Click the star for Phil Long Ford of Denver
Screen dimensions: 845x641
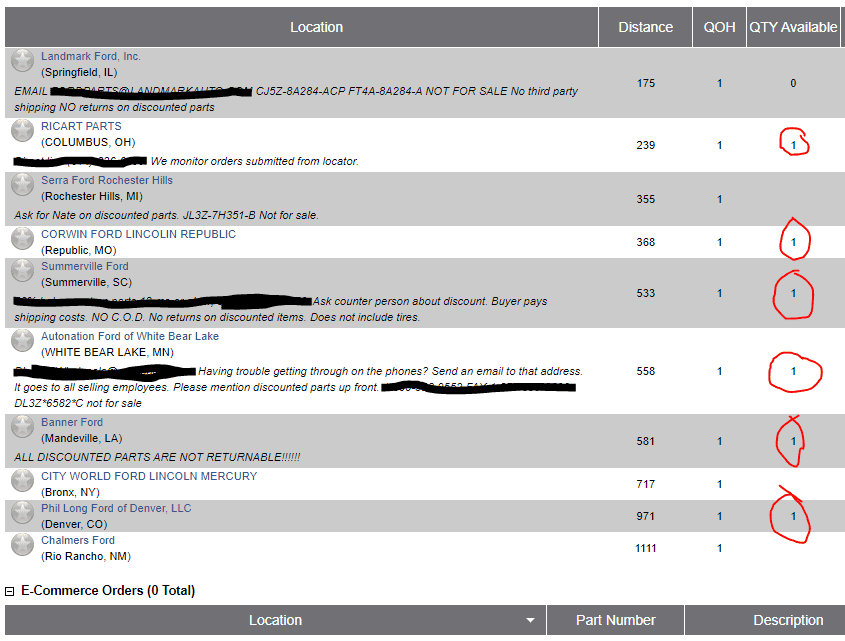[23, 512]
